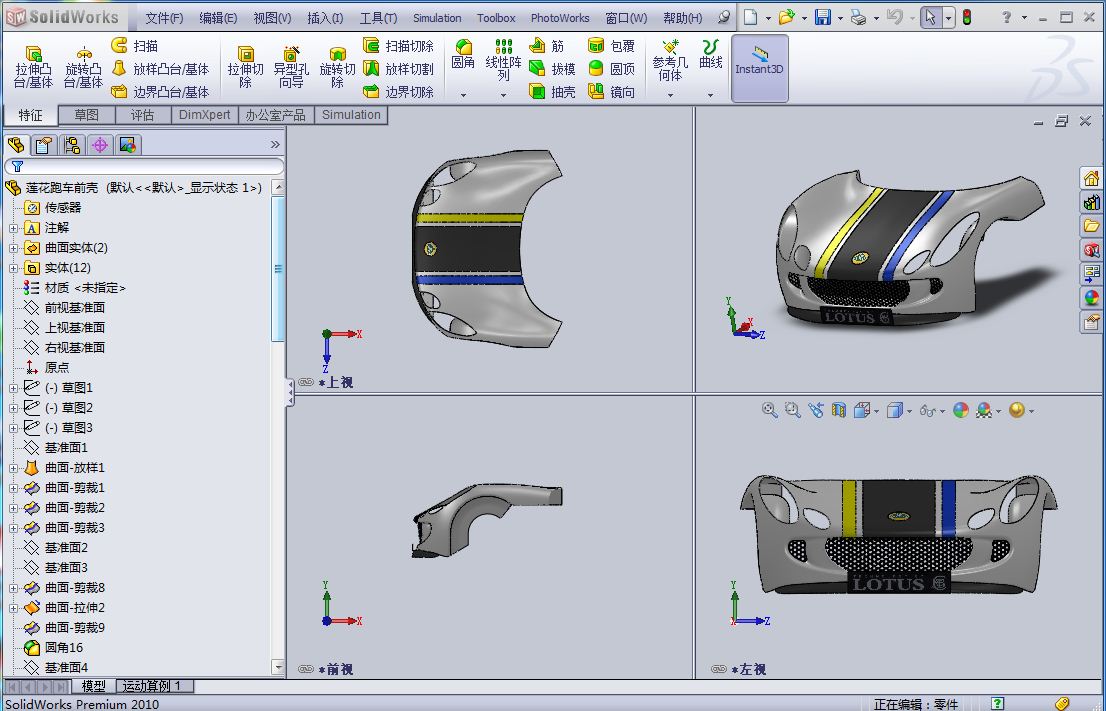1106x711 pixels.
Task: Open the 参考几何体 reference geometry tool
Action: 669,60
